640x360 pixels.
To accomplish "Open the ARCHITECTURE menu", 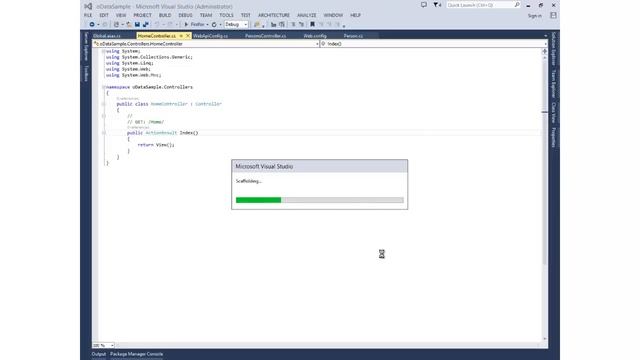I will [x=273, y=15].
